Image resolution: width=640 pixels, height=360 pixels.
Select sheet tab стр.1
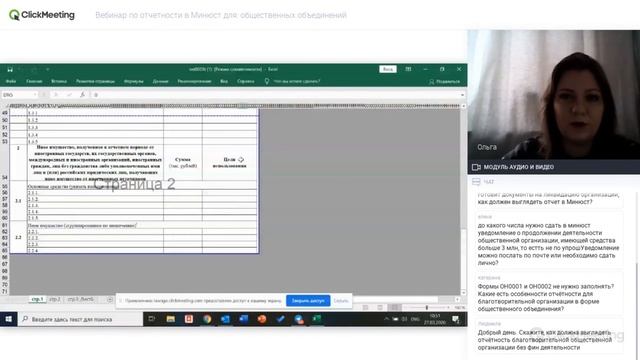(x=37, y=300)
